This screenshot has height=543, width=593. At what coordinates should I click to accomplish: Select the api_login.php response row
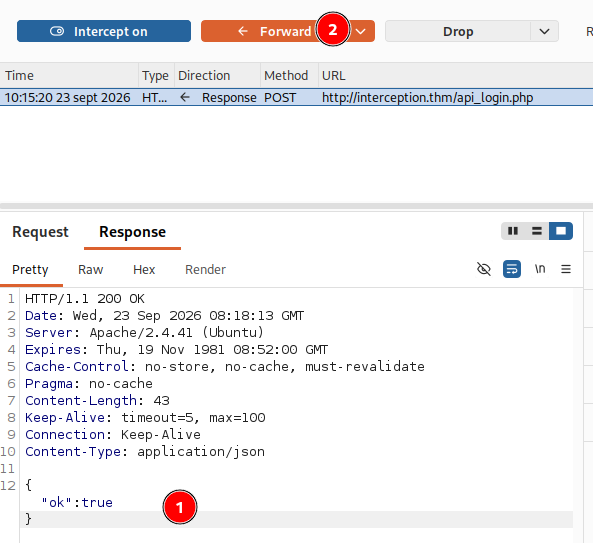pos(296,98)
